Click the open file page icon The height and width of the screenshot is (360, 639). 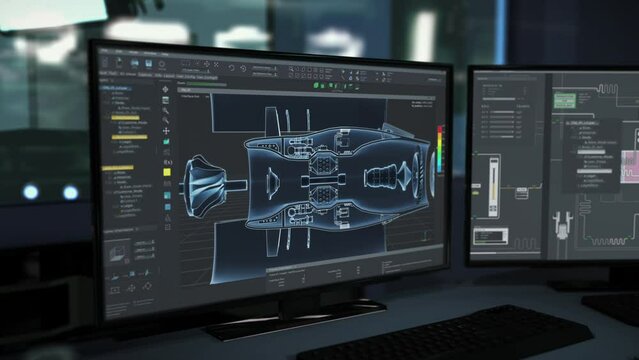coord(119,63)
